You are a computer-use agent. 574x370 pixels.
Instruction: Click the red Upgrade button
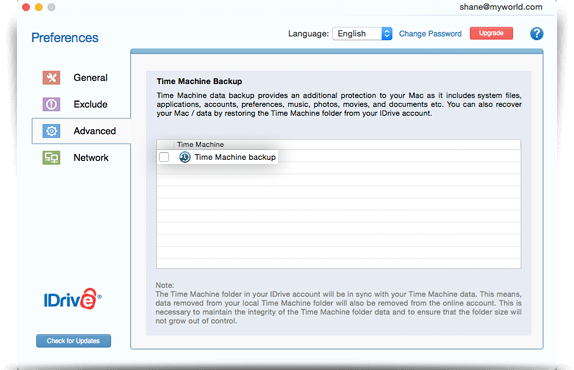[x=491, y=33]
